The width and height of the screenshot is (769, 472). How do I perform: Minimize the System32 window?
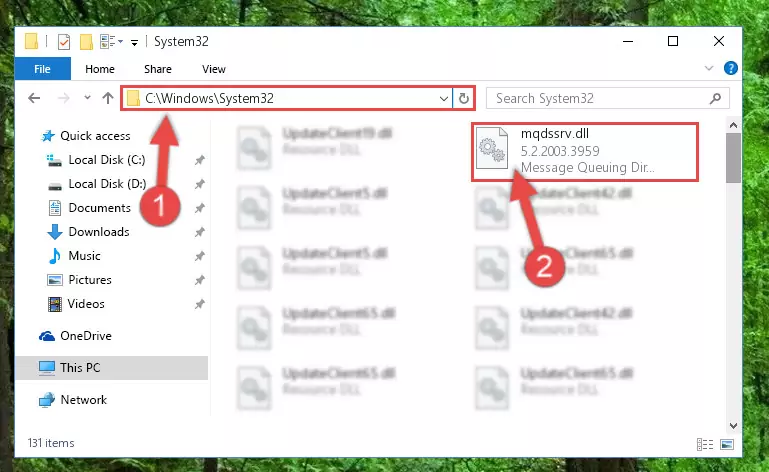(628, 42)
